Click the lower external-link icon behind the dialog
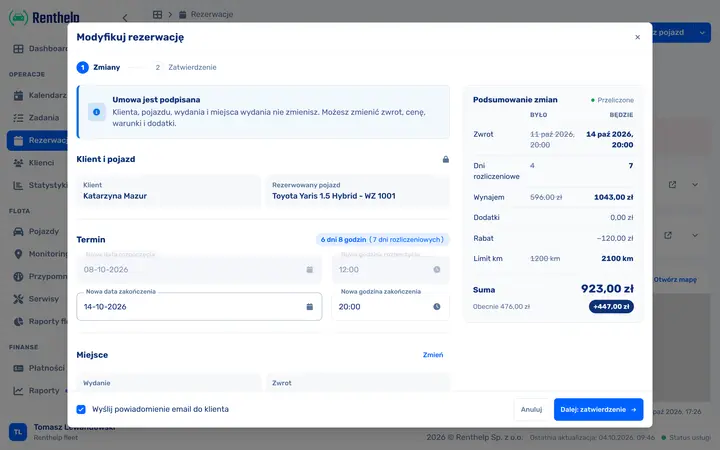Image resolution: width=720 pixels, height=450 pixels. tap(668, 235)
